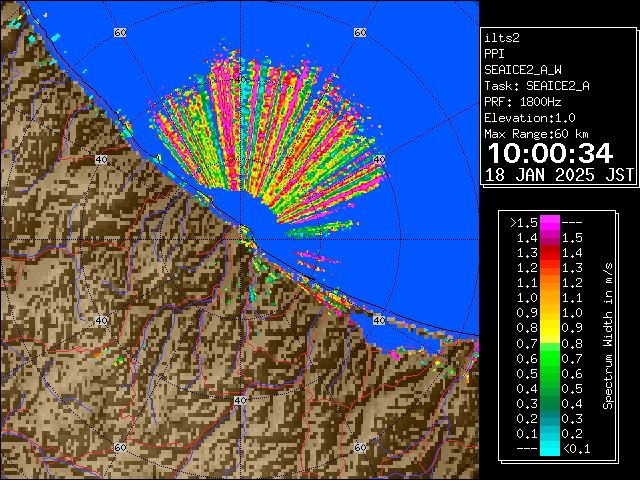
Task: Select the 'Elevation:1.0' value
Action: pyautogui.click(x=530, y=118)
